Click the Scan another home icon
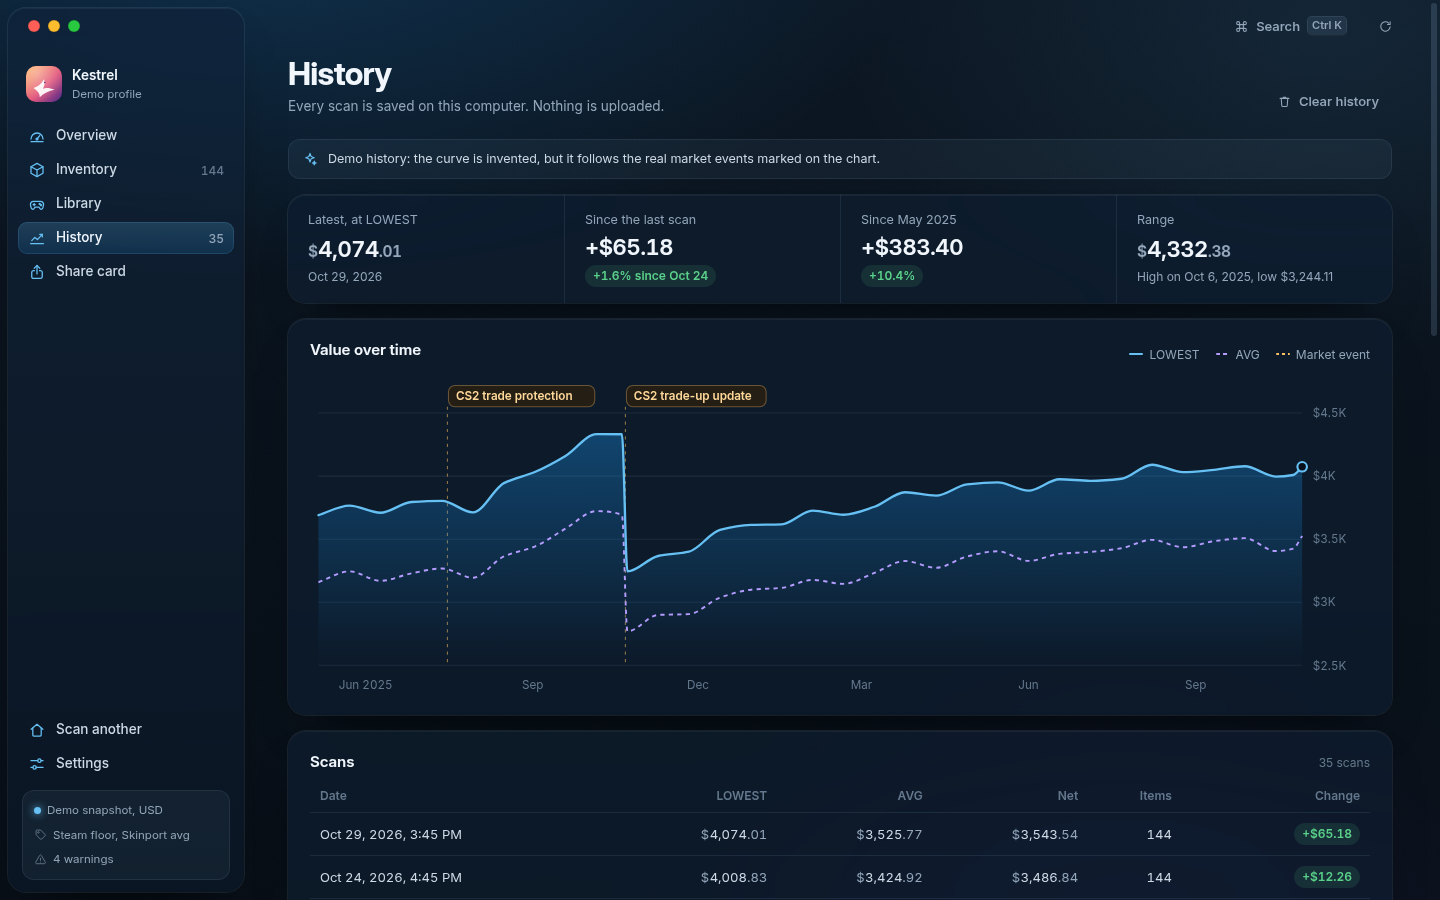The image size is (1440, 900). click(37, 730)
